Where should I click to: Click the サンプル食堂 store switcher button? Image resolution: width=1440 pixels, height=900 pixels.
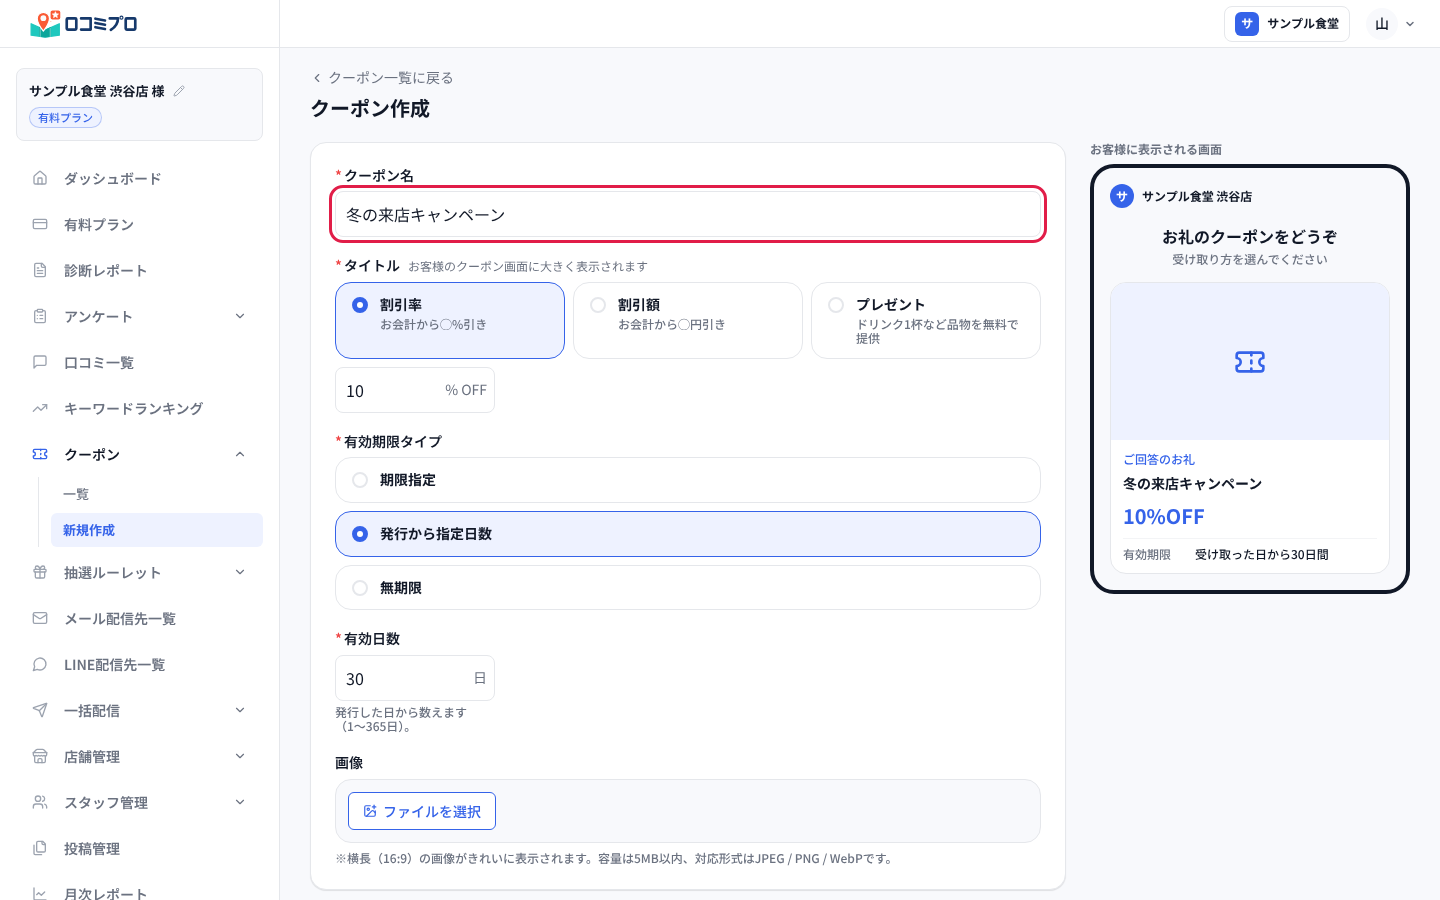point(1287,24)
